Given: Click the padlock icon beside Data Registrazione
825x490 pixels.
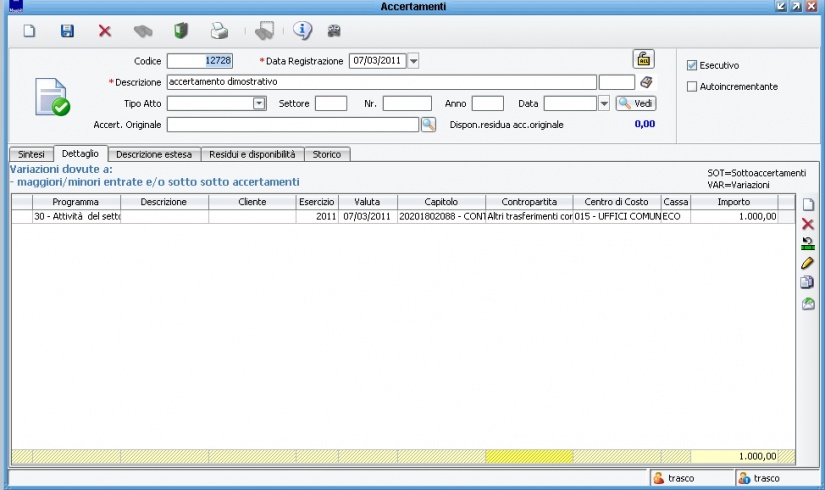Looking at the screenshot, I should [x=644, y=59].
